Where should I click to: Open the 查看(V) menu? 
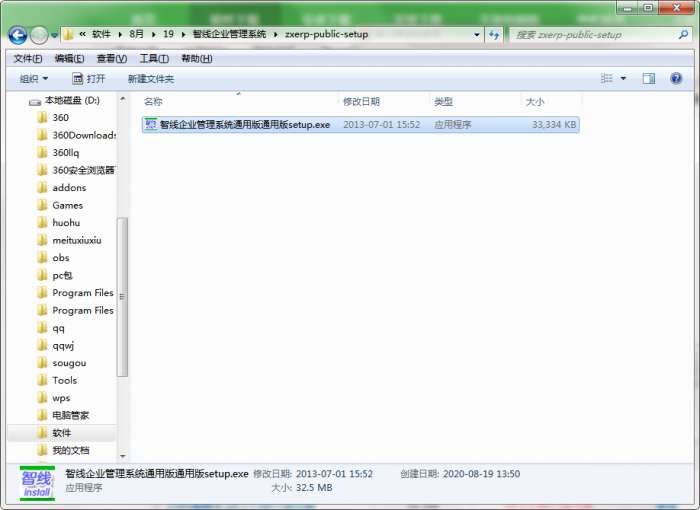click(112, 59)
